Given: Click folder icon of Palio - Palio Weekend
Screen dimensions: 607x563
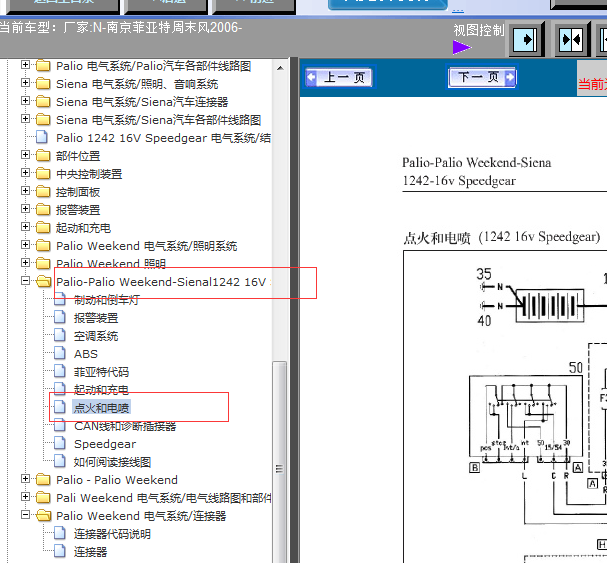Looking at the screenshot, I should coord(43,479).
